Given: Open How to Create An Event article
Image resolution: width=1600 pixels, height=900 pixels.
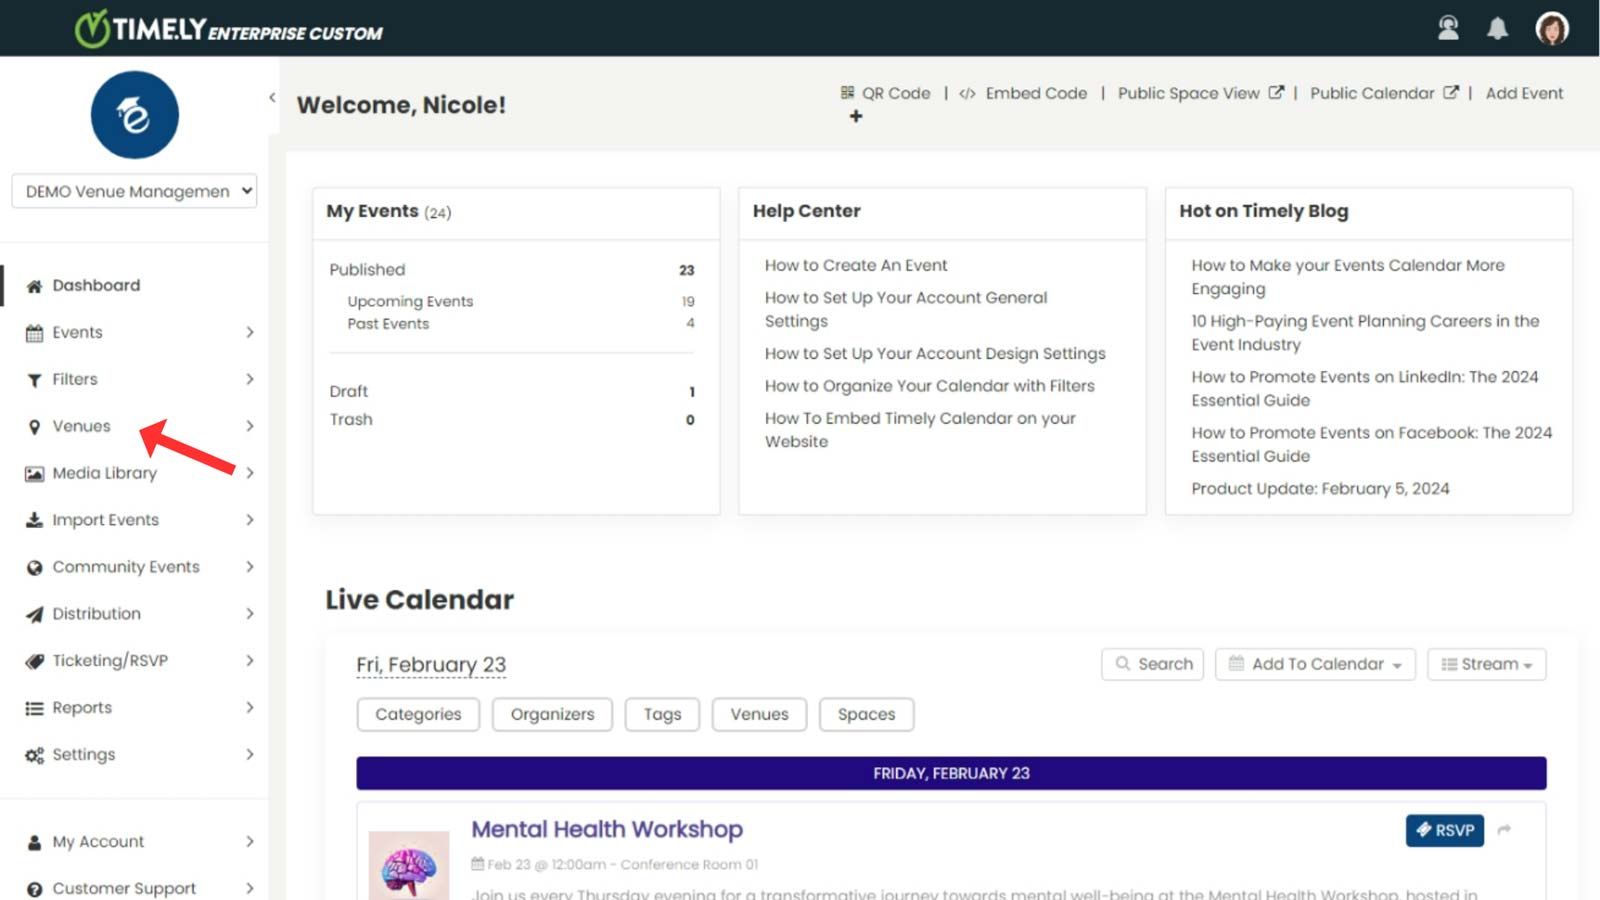Looking at the screenshot, I should (855, 265).
